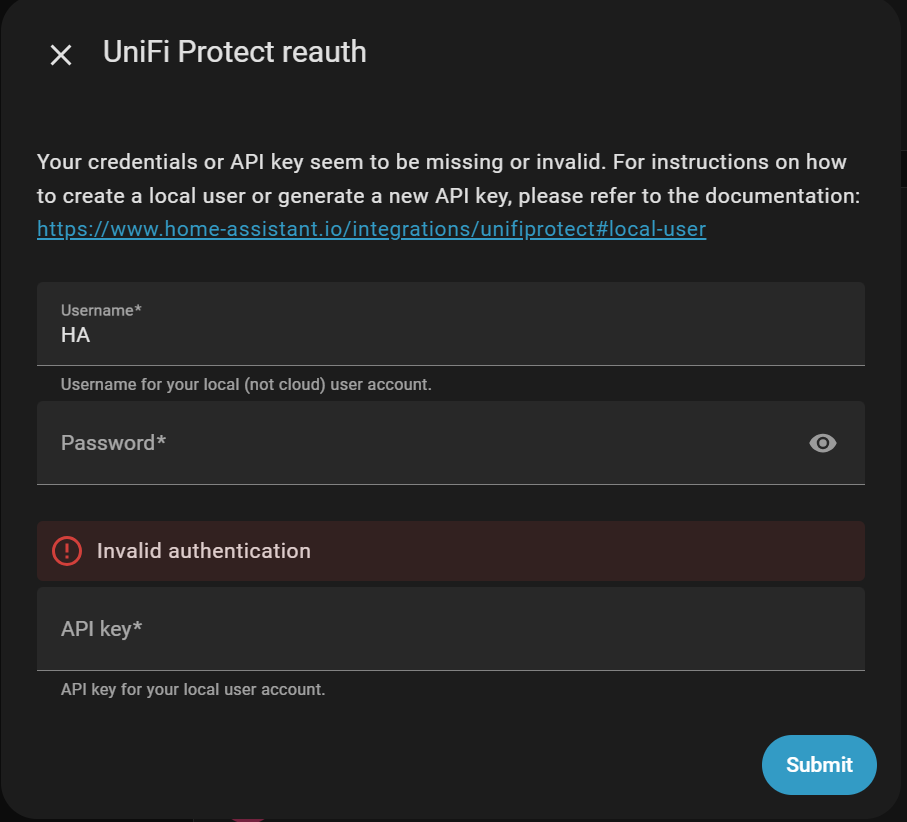
Task: Click the "HA" username value
Action: [x=76, y=336]
